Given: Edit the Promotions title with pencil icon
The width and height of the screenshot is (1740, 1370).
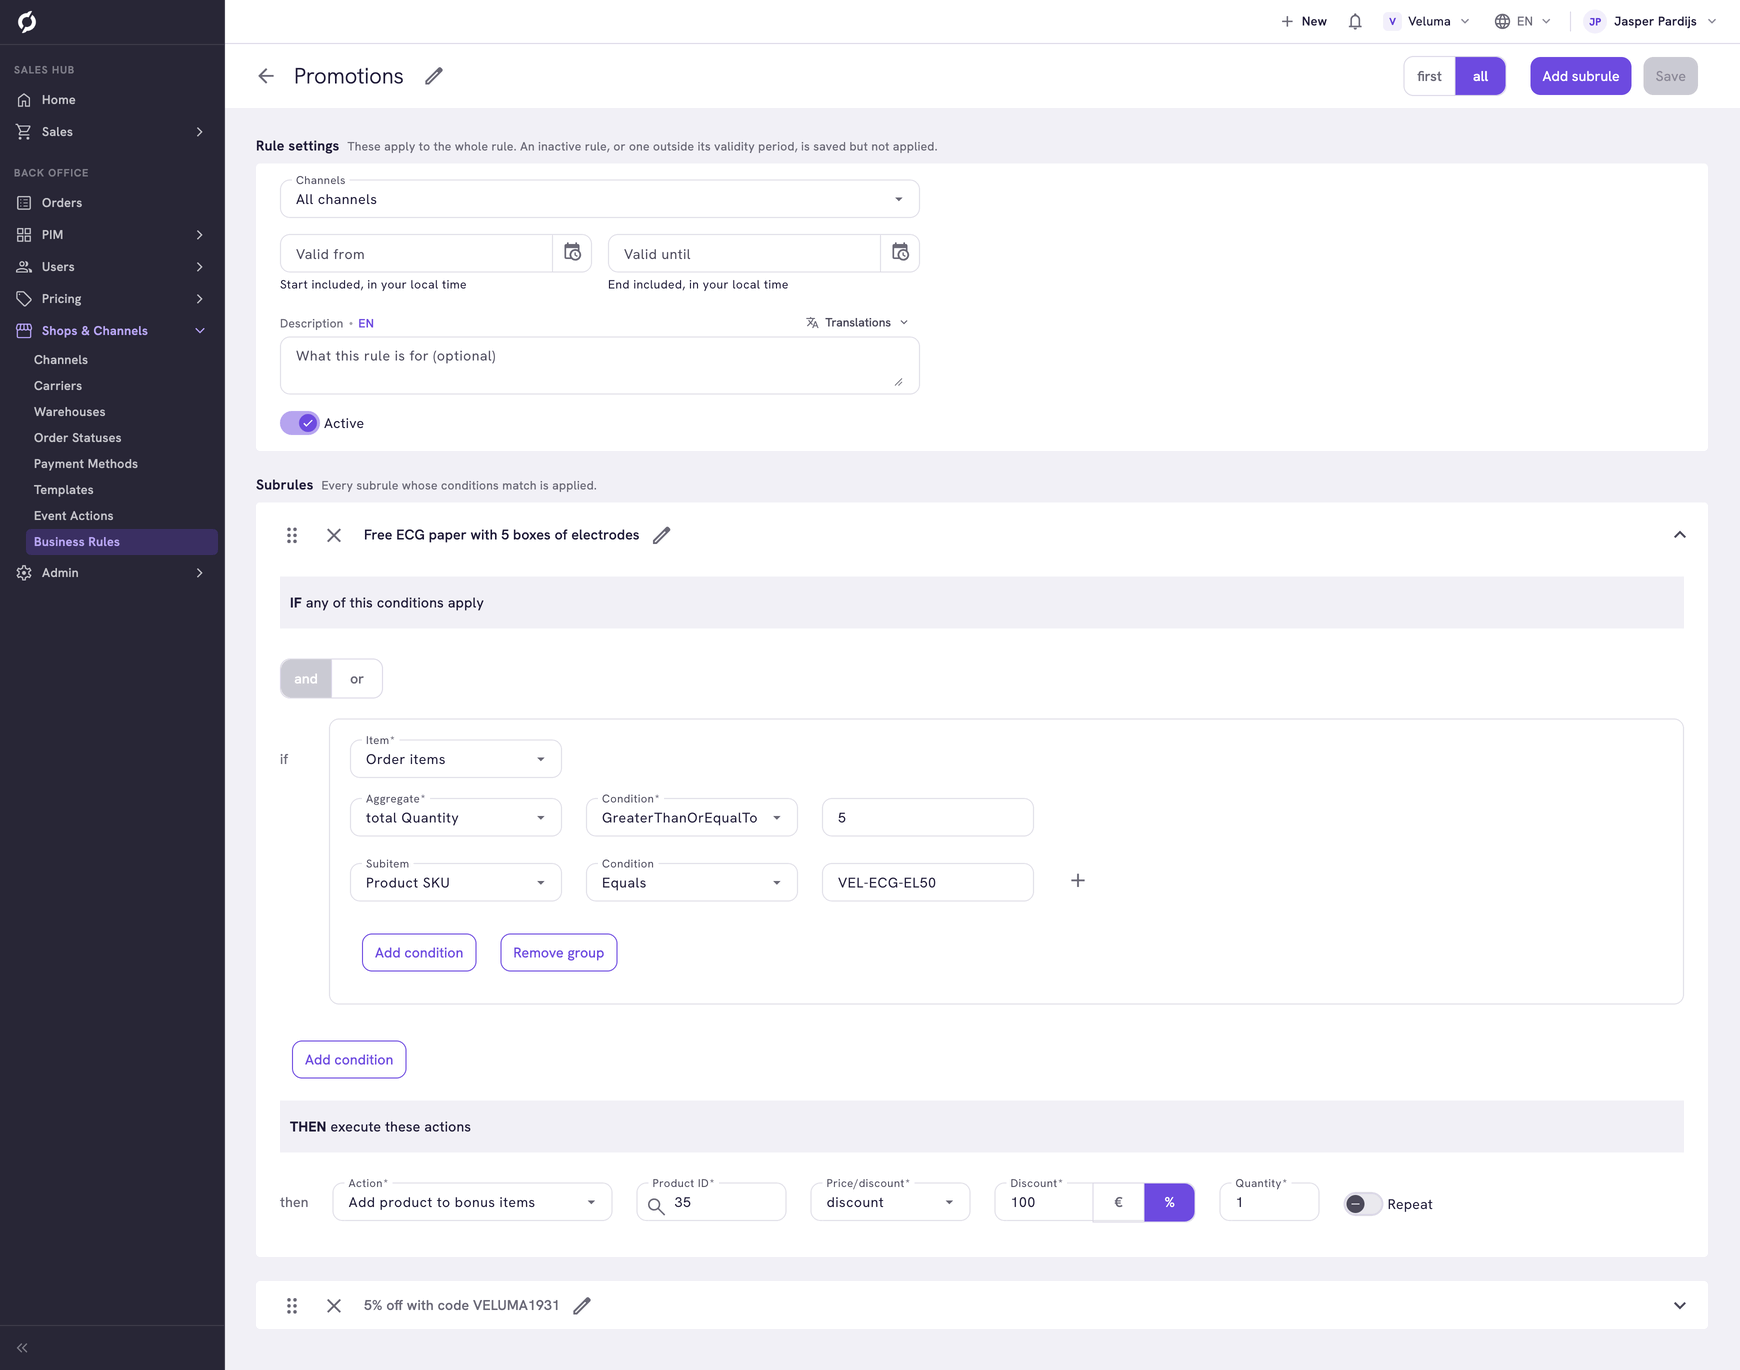Looking at the screenshot, I should [434, 76].
